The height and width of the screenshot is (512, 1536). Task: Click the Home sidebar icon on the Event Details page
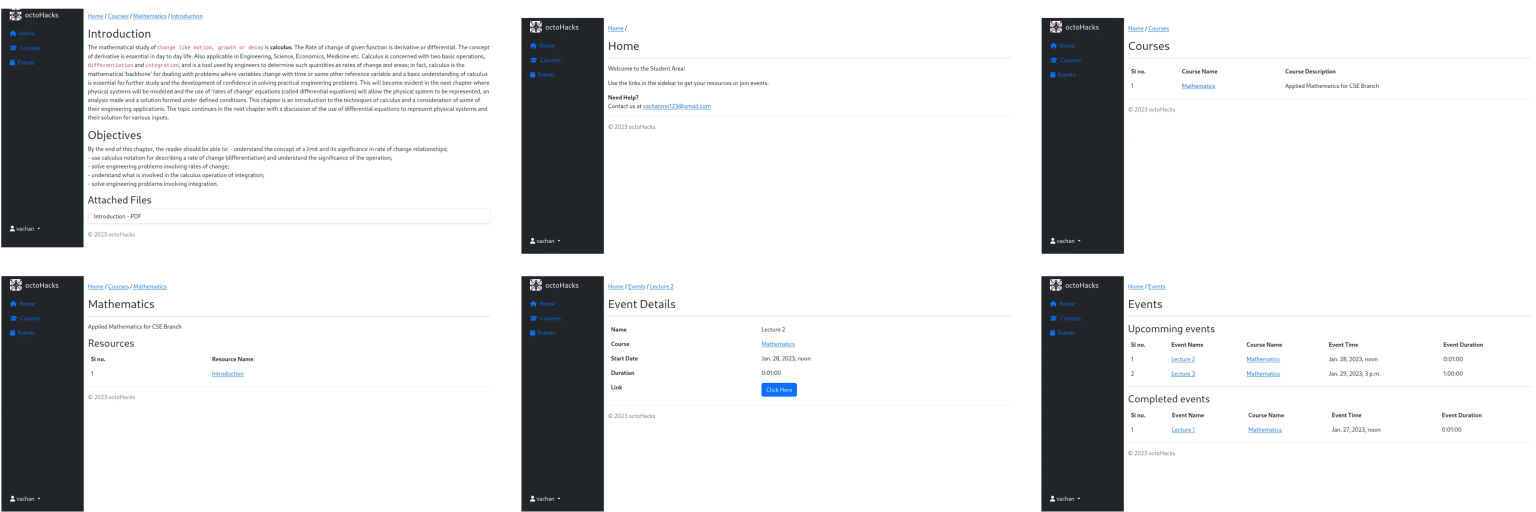click(533, 304)
